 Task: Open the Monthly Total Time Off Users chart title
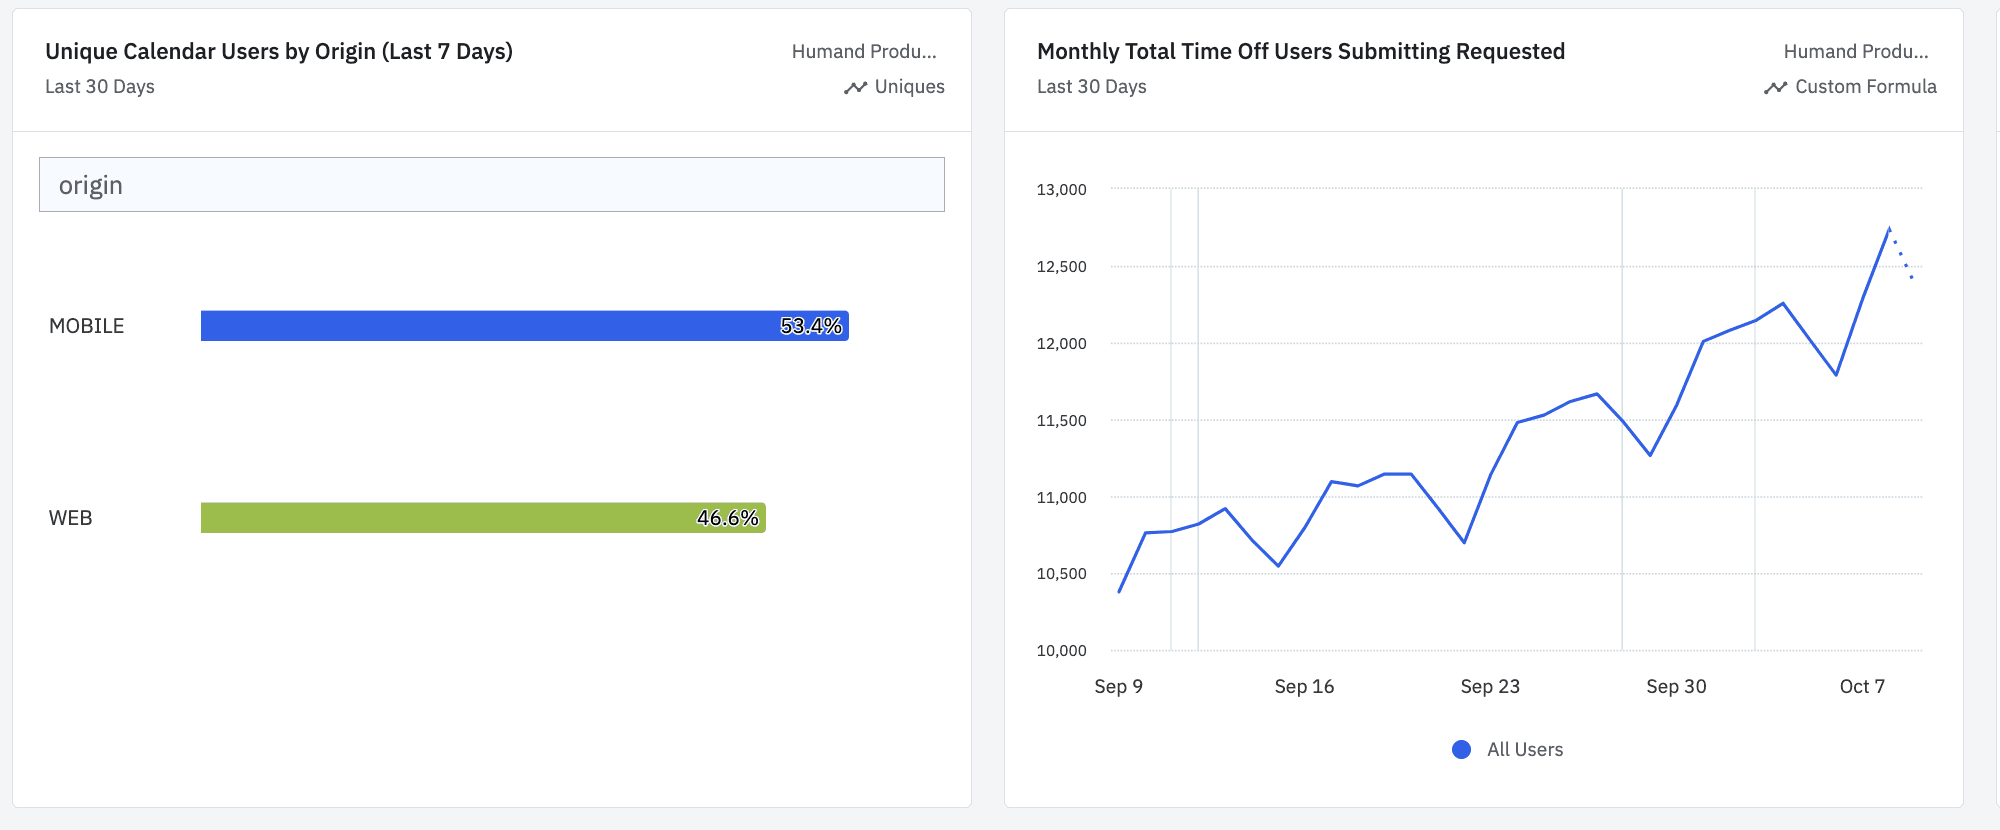1300,51
